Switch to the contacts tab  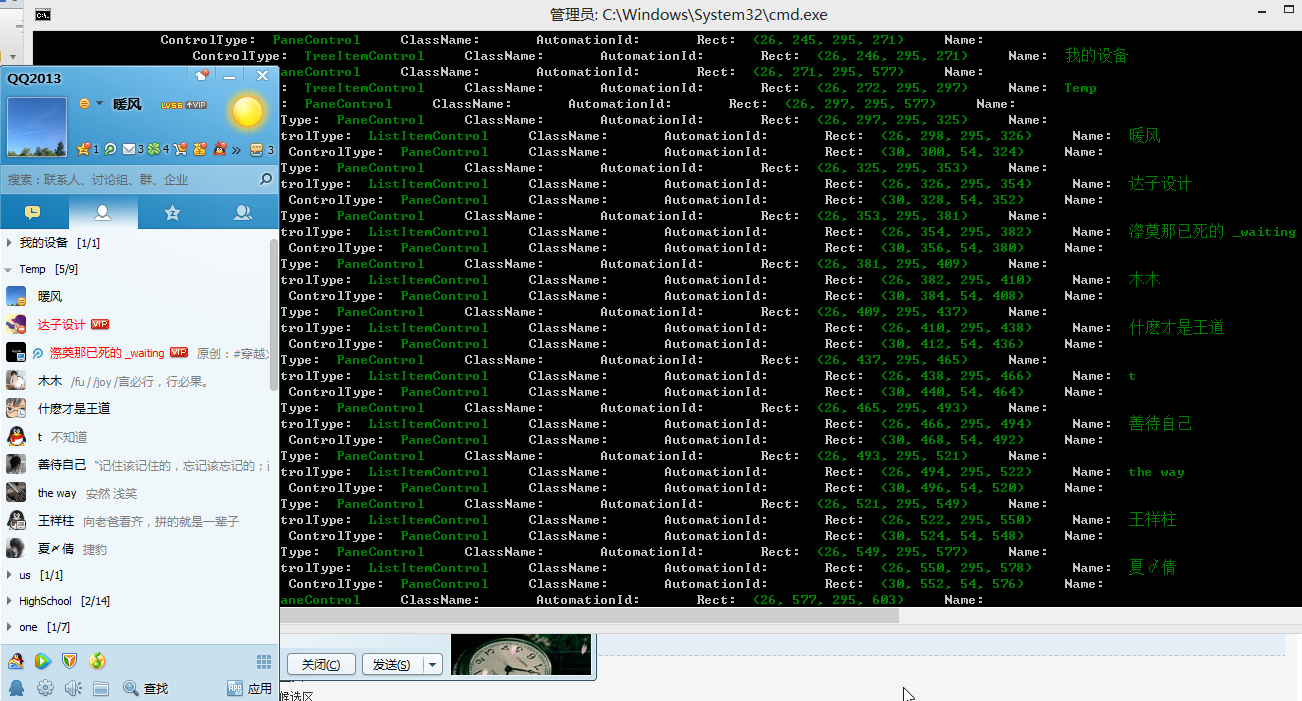pyautogui.click(x=103, y=213)
